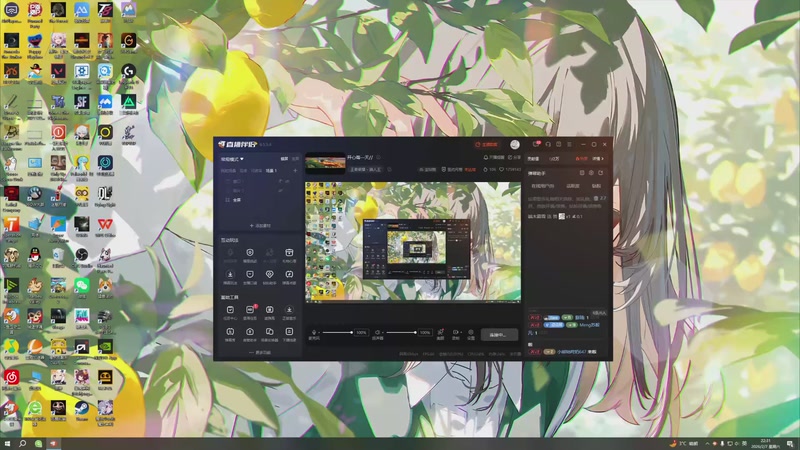Click the red outlined button beside the avatar
800x450 pixels.
click(x=487, y=144)
